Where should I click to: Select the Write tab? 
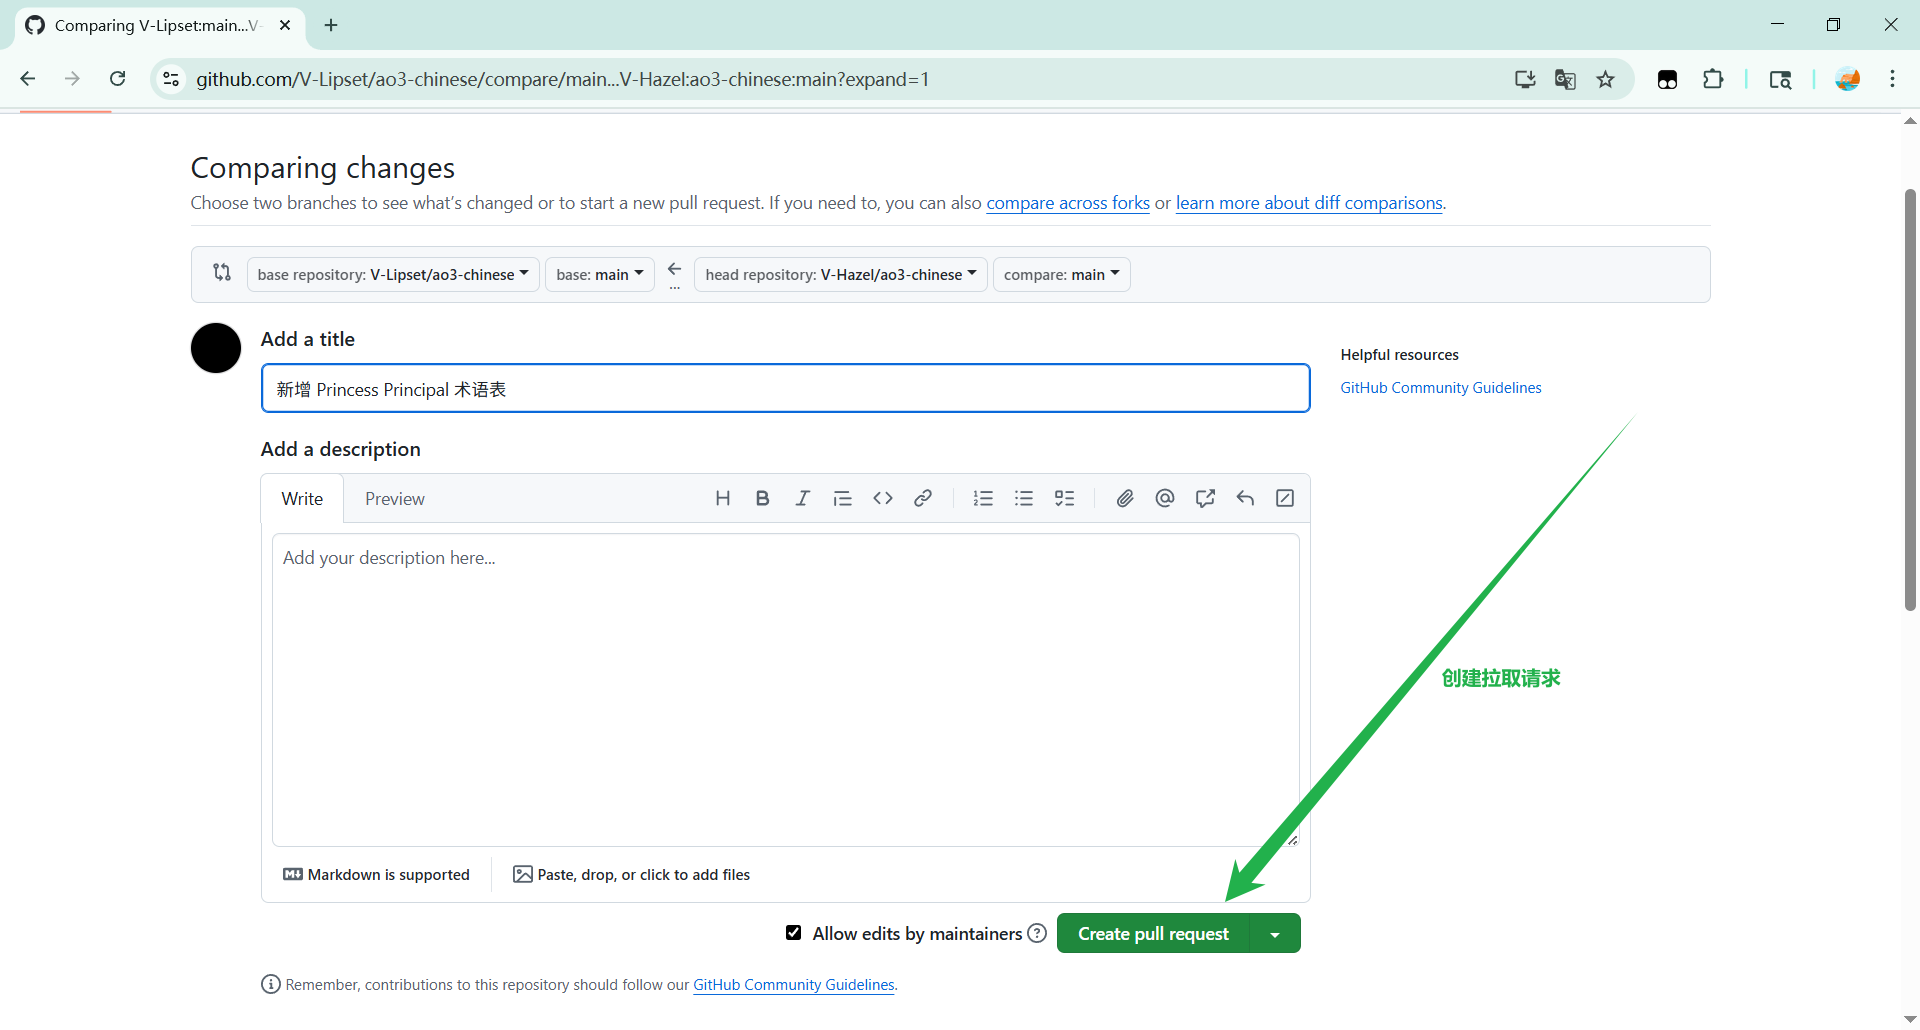(x=302, y=499)
